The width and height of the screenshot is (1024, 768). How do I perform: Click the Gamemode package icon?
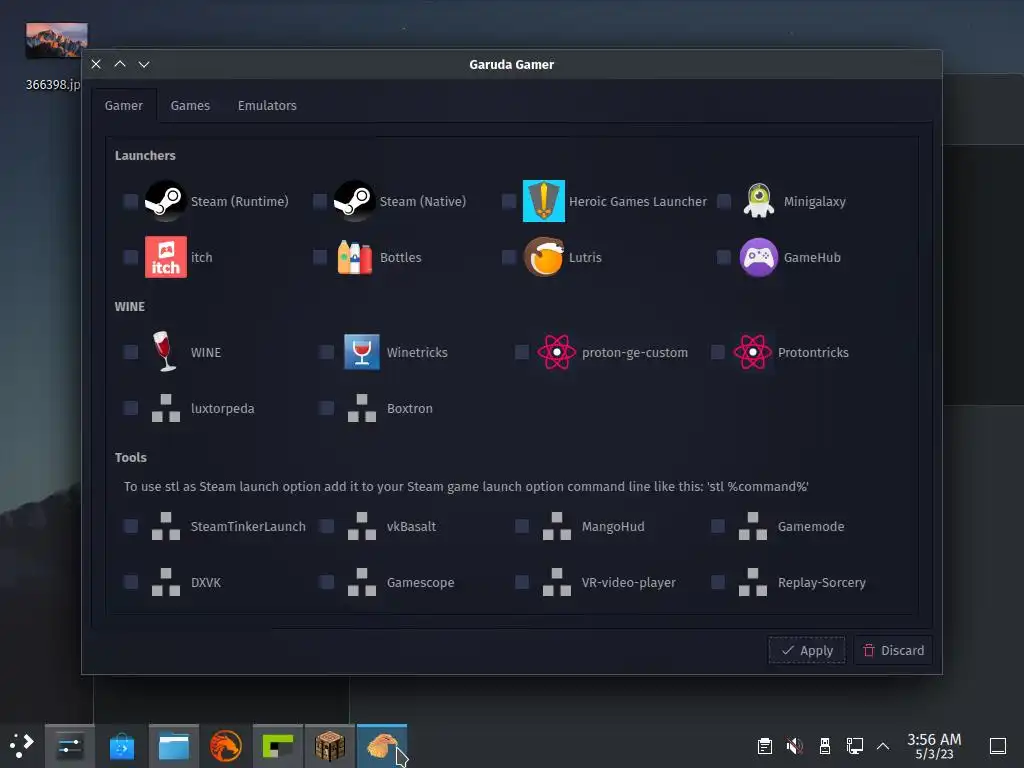(752, 526)
